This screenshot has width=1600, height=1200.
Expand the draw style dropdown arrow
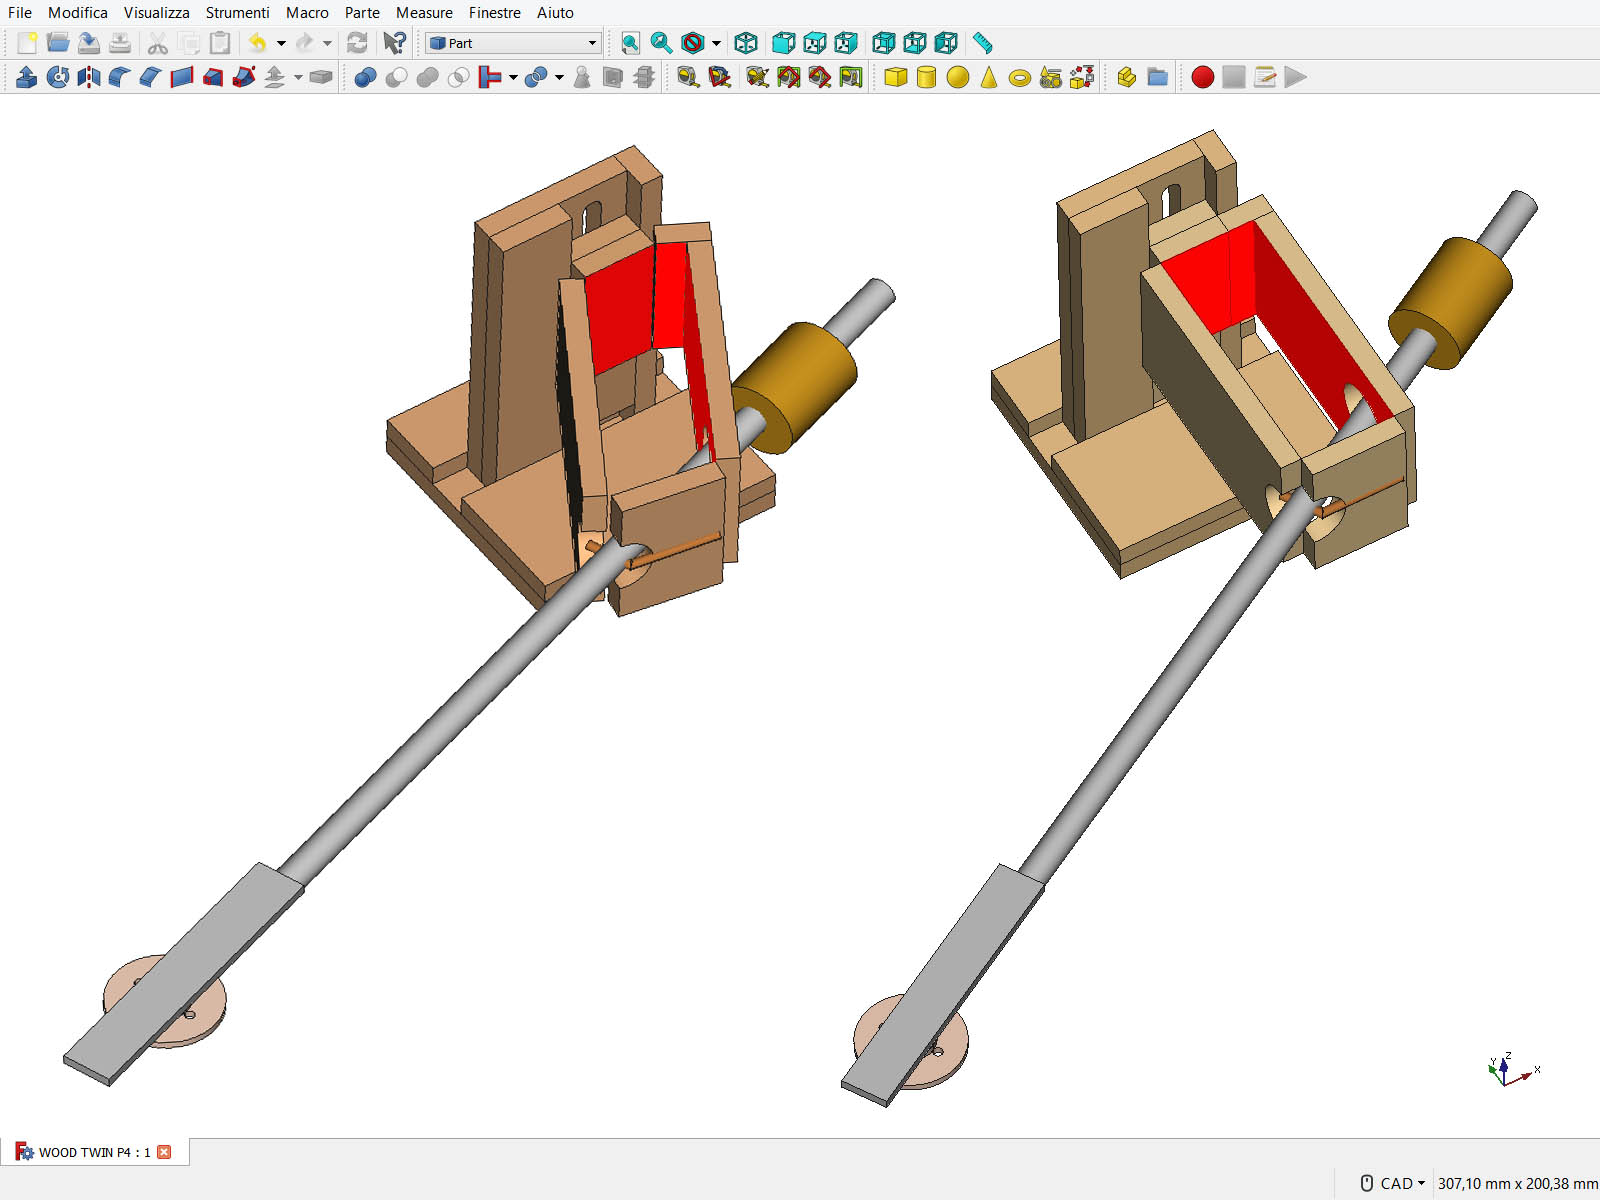coord(716,43)
